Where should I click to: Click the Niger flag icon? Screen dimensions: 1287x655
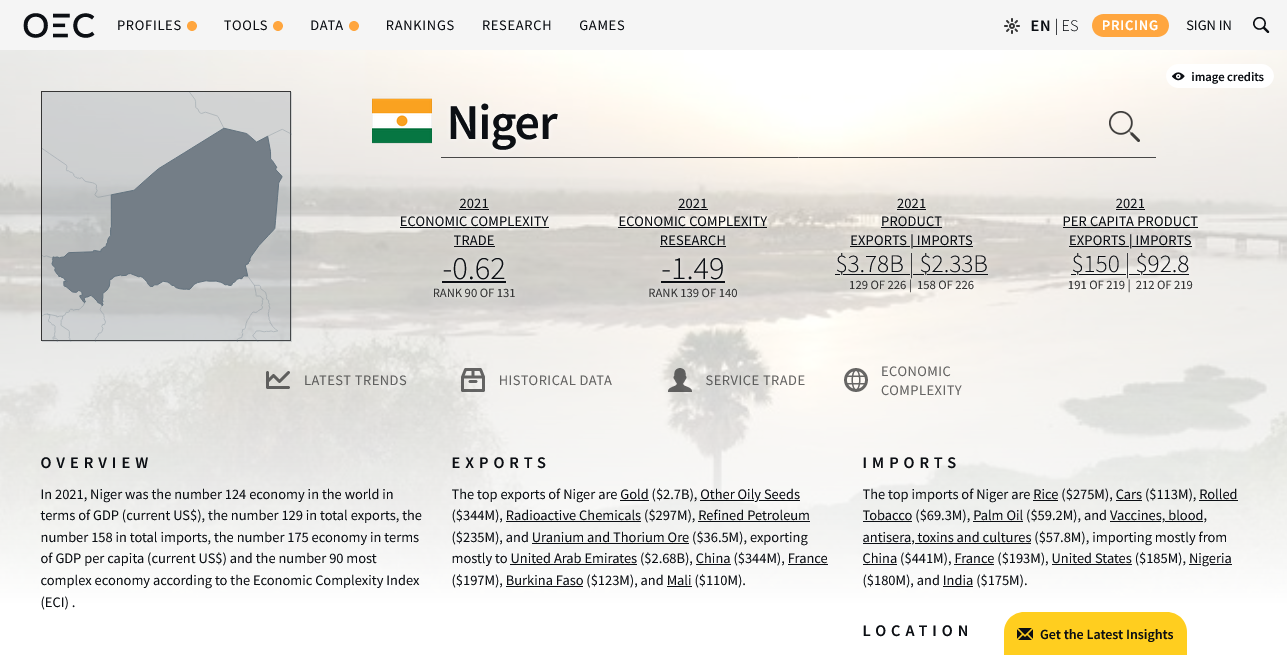(402, 121)
